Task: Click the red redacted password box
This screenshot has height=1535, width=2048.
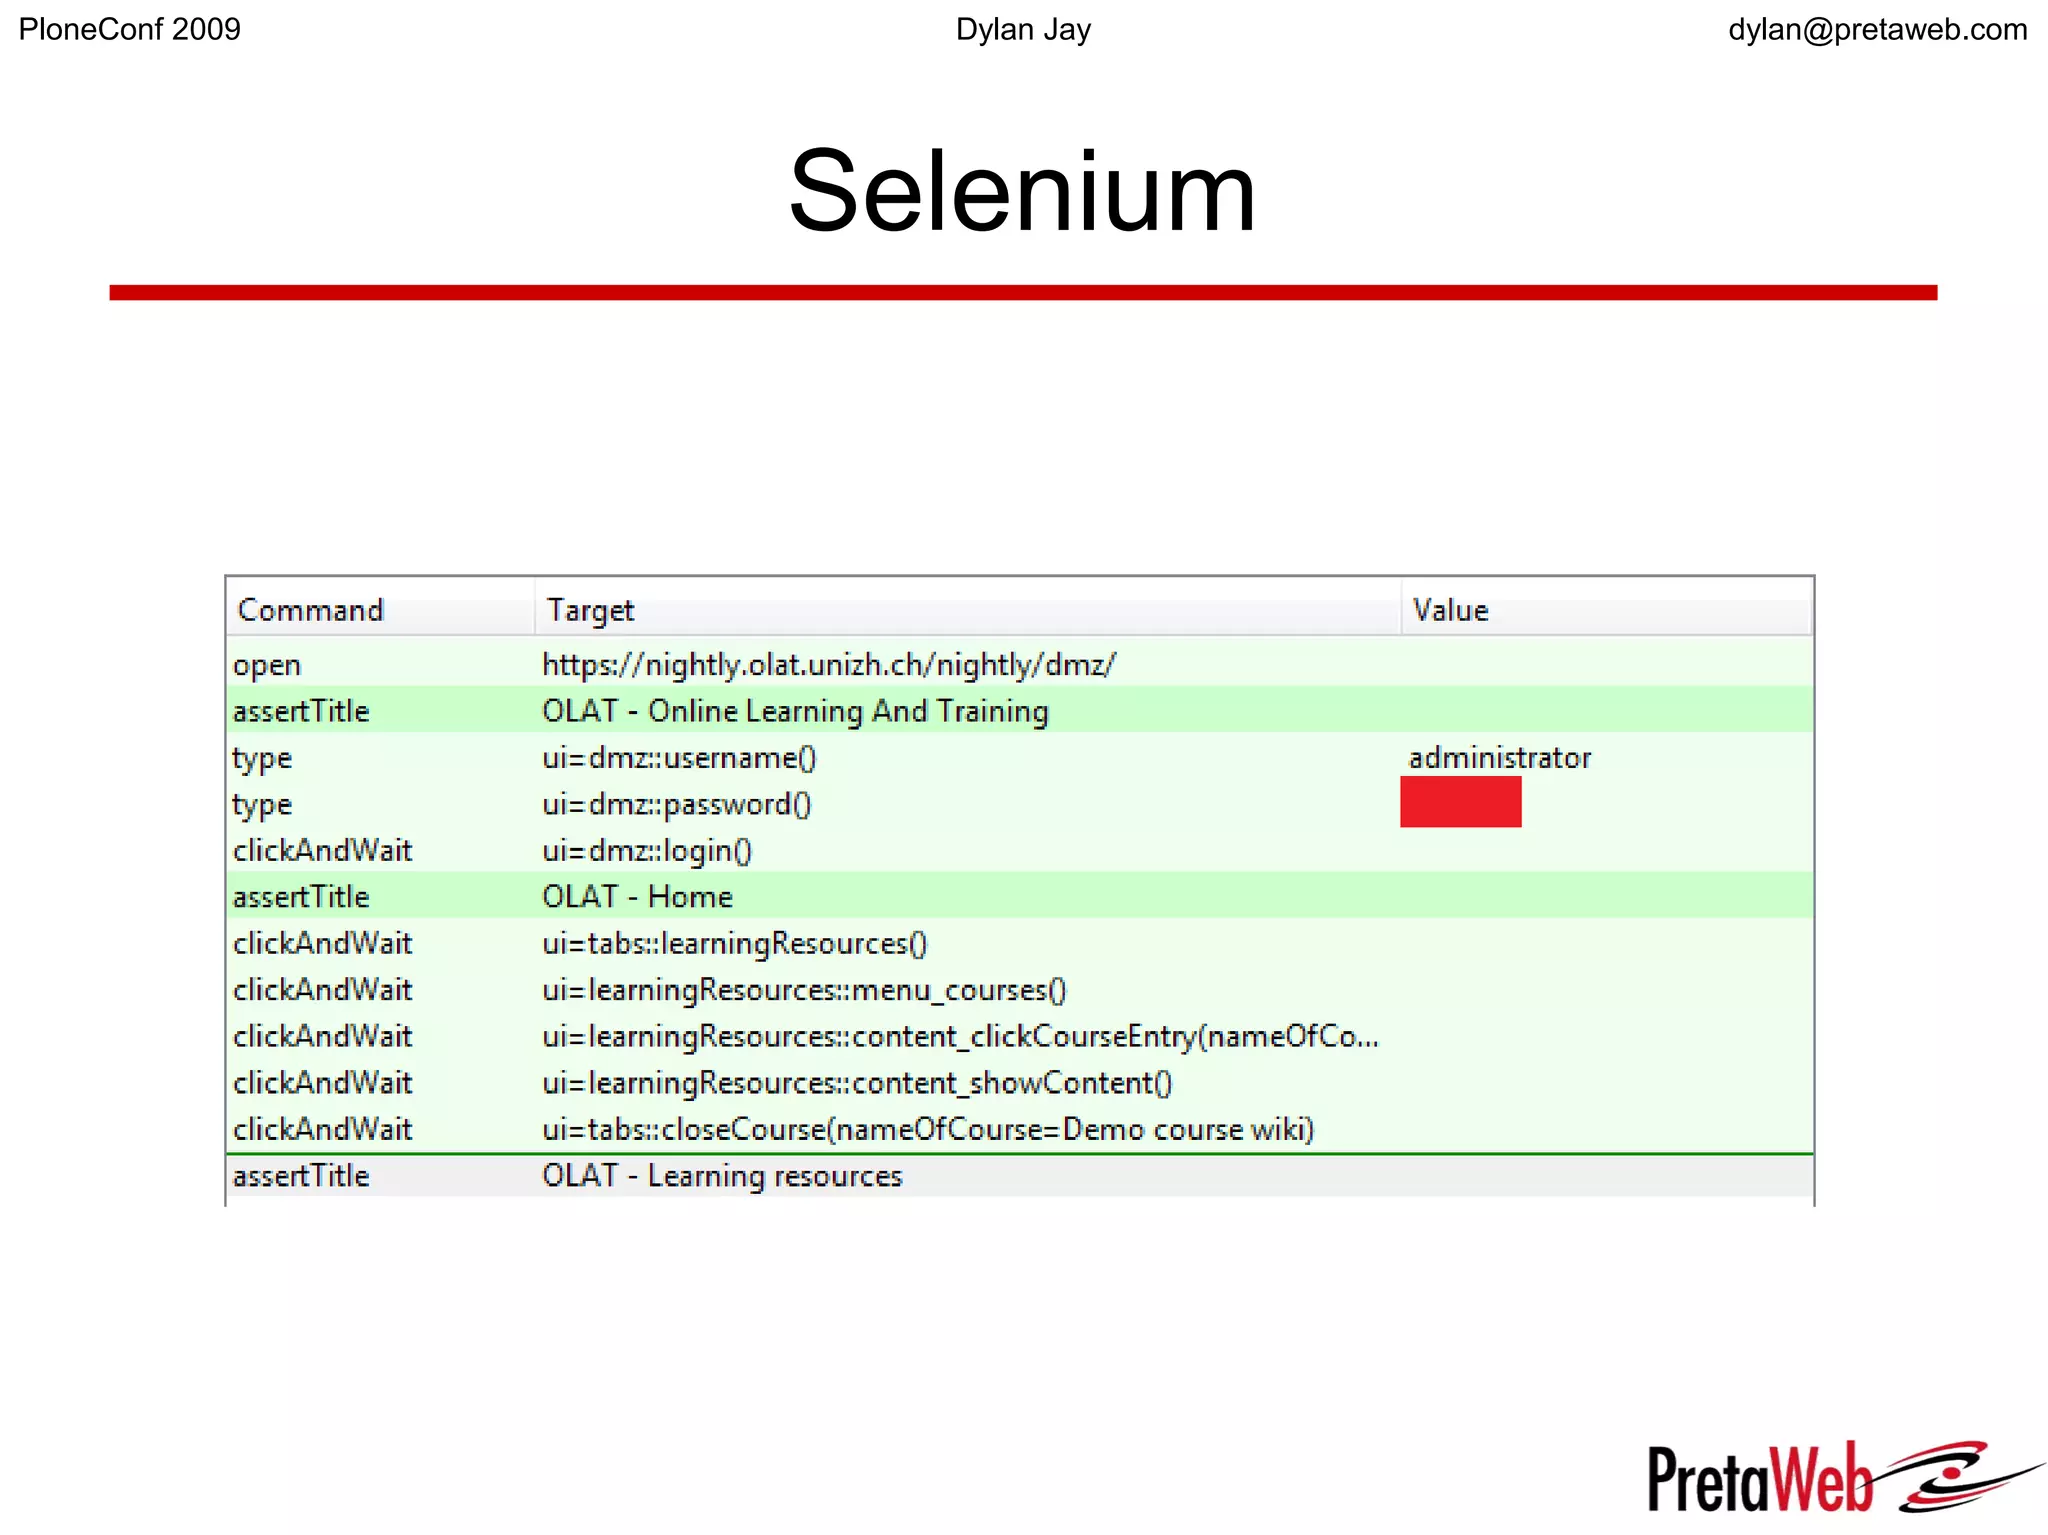Action: (x=1460, y=802)
